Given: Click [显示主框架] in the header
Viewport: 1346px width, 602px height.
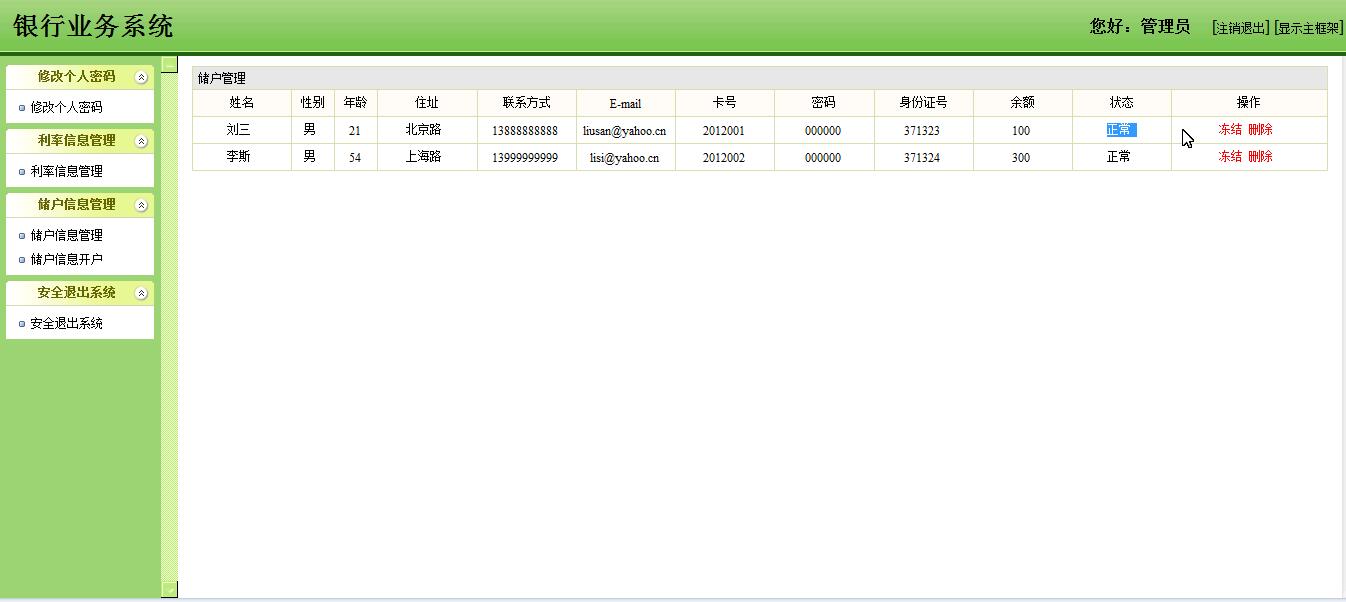Looking at the screenshot, I should coord(1308,28).
